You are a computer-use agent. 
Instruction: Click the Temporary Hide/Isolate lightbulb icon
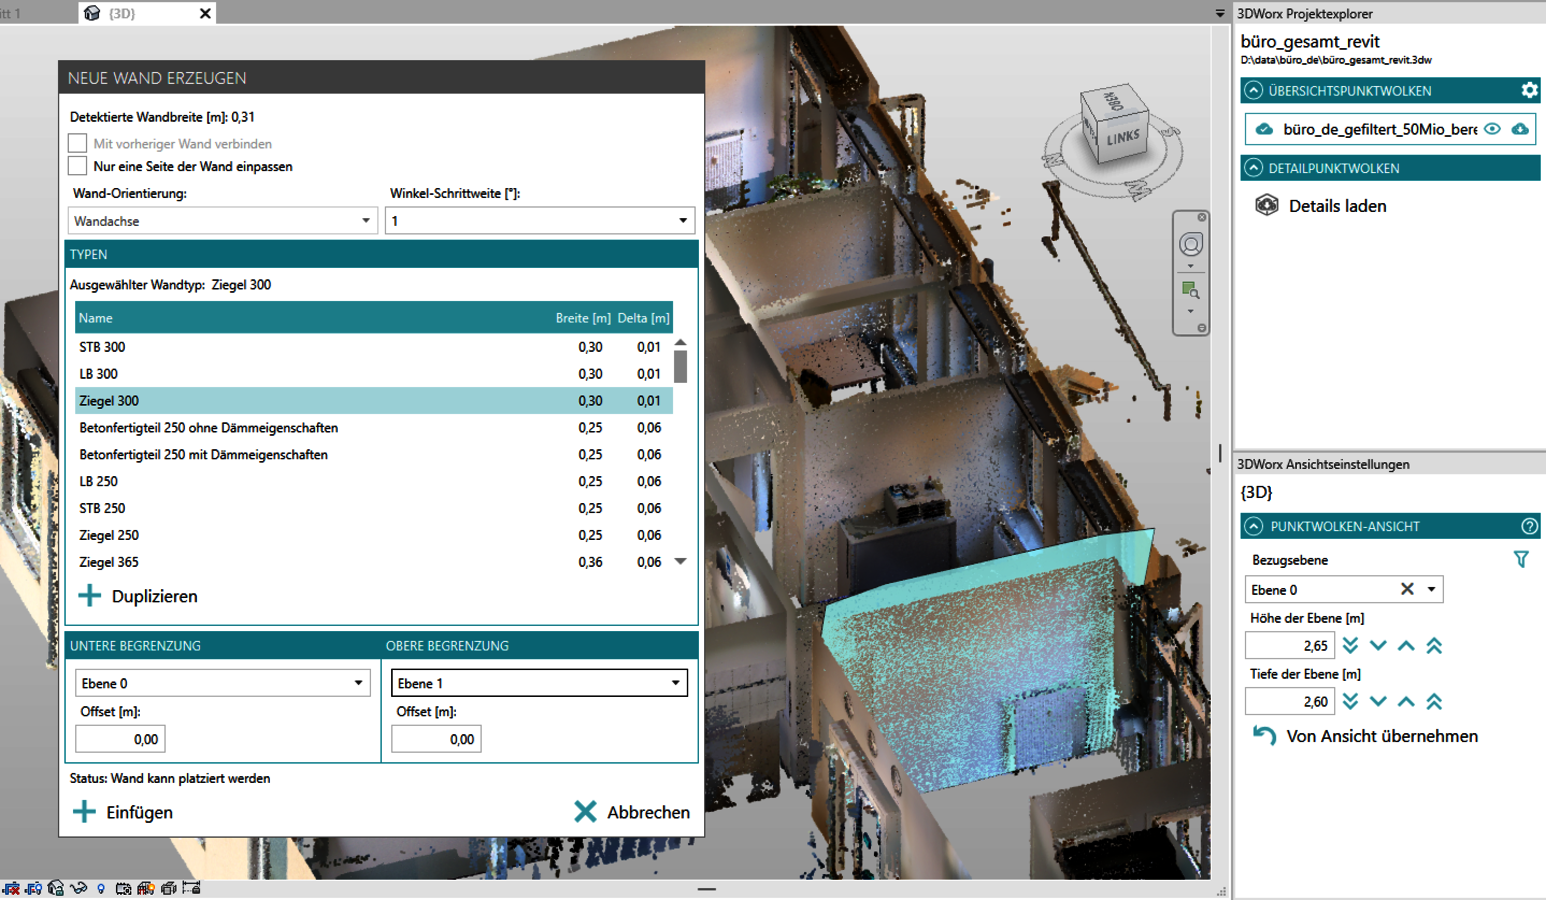[x=100, y=889]
